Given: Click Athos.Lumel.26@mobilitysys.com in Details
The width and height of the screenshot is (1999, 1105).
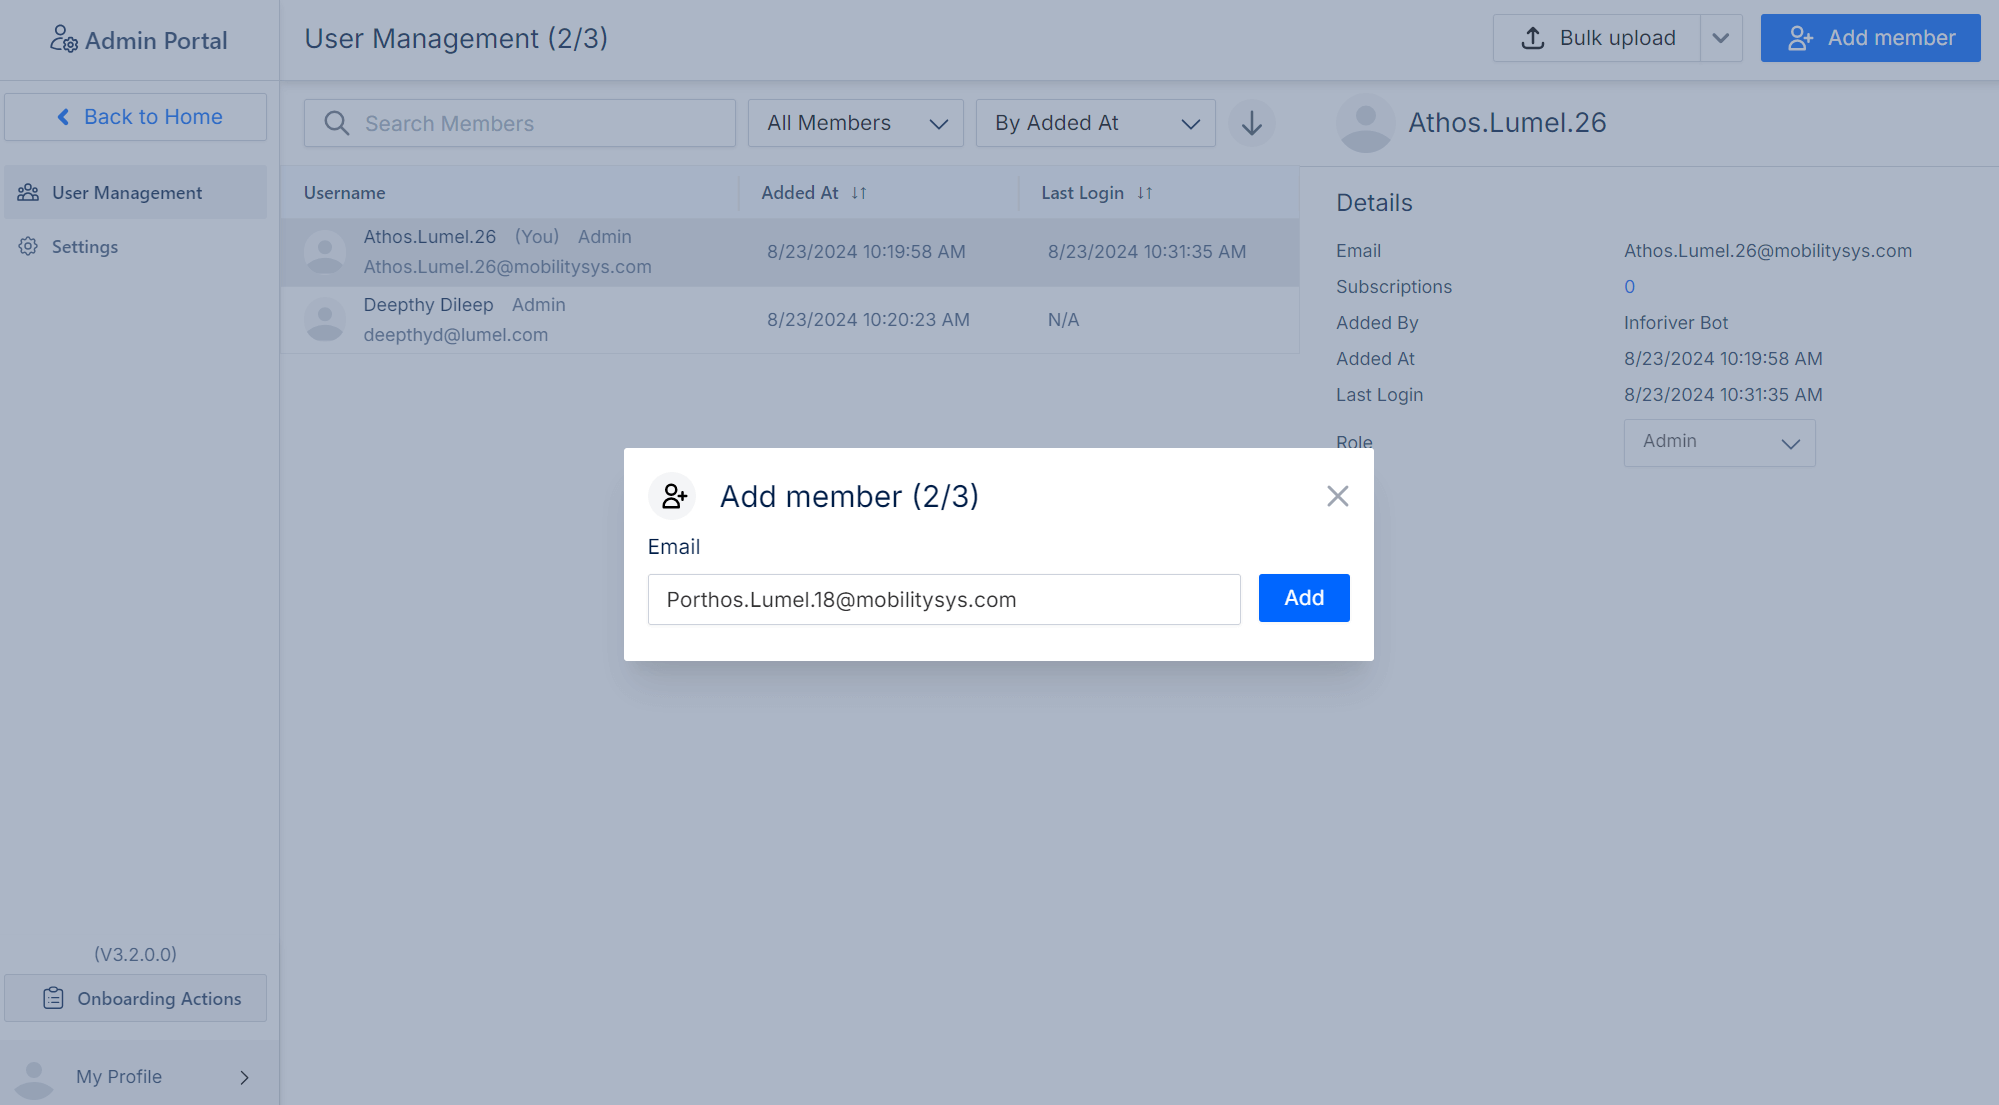Looking at the screenshot, I should [1767, 251].
